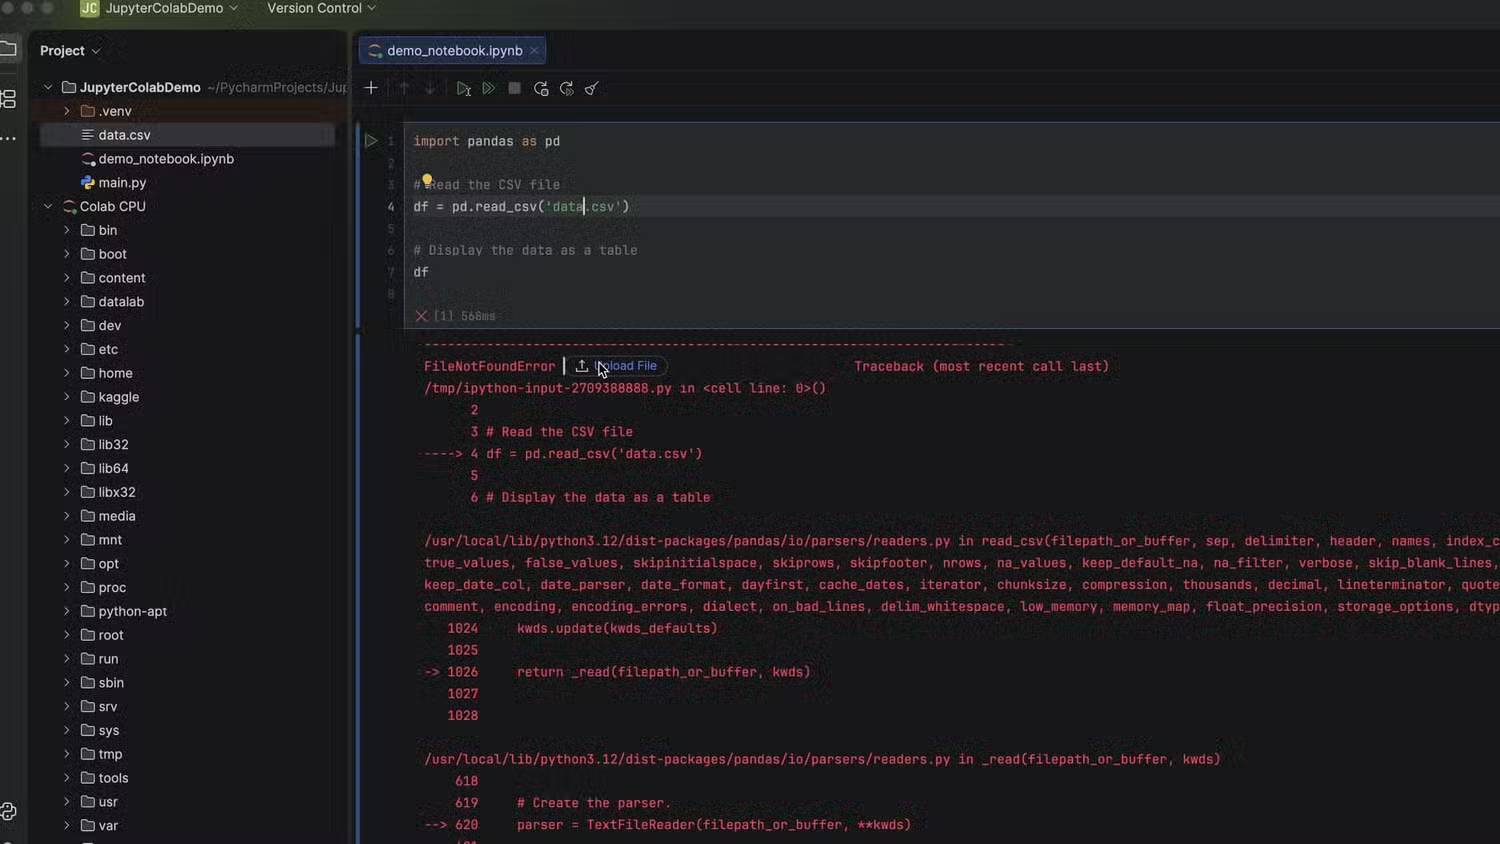This screenshot has width=1500, height=844.
Task: Restart kernel and run all cells icon
Action: coord(566,88)
